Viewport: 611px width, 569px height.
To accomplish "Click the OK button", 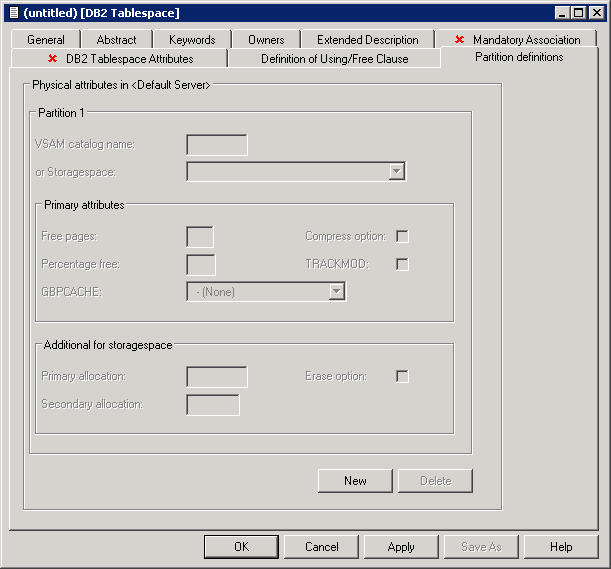I will pyautogui.click(x=241, y=547).
